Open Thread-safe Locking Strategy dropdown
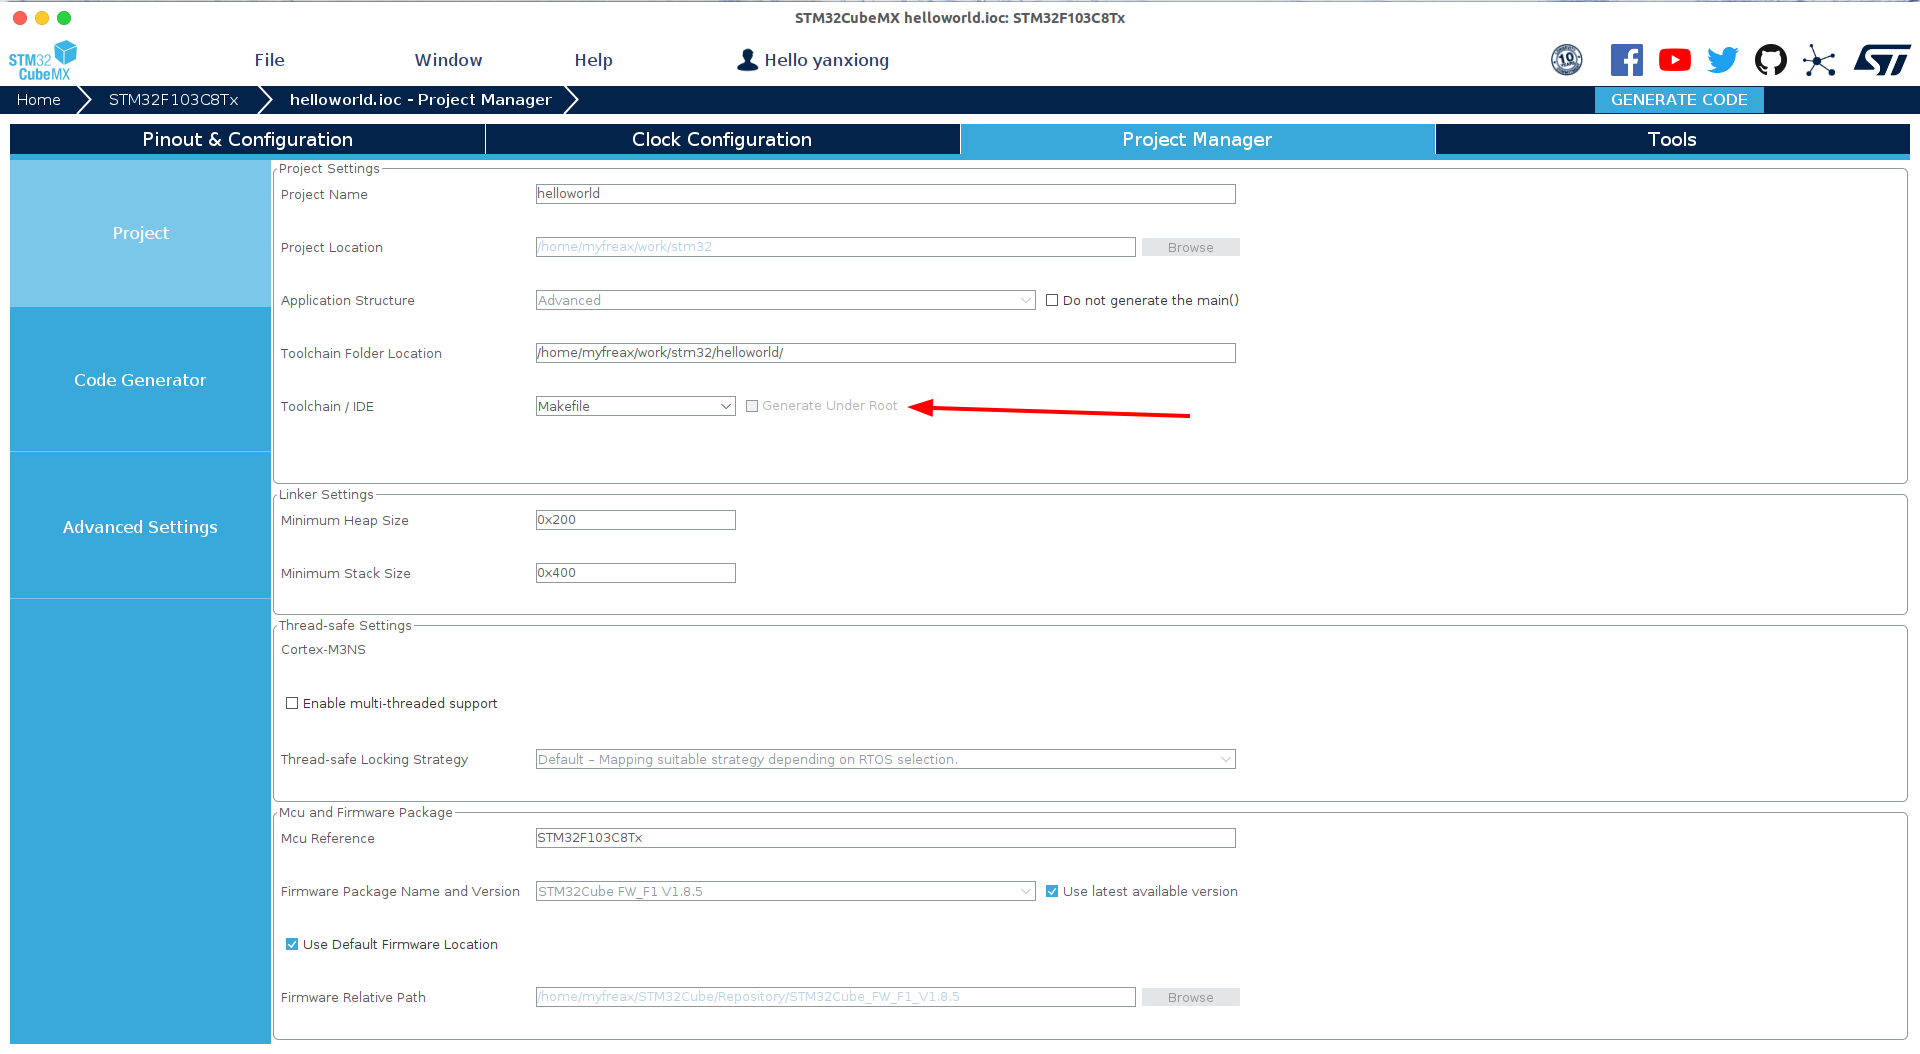Image resolution: width=1920 pixels, height=1054 pixels. click(886, 759)
